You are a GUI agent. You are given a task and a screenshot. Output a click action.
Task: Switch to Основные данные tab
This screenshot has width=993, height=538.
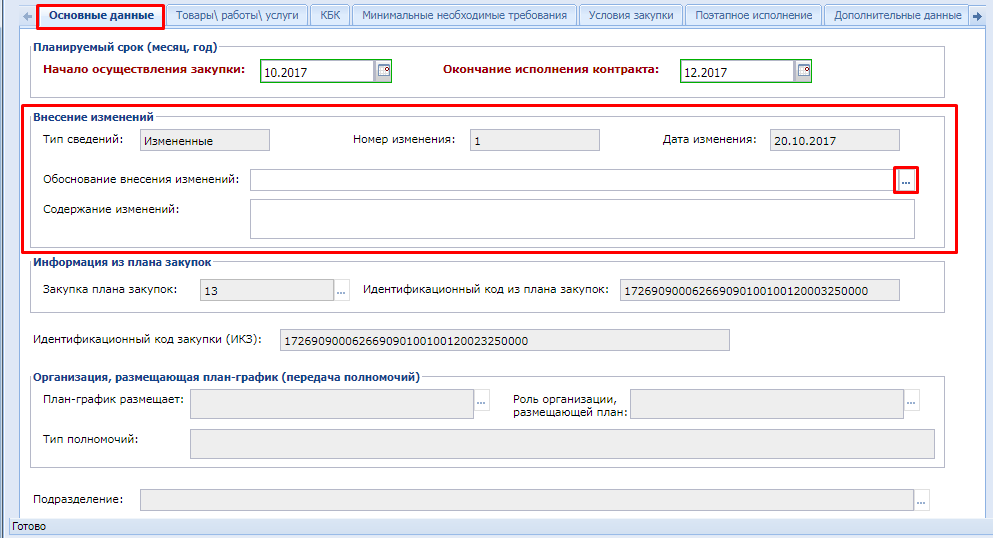101,16
